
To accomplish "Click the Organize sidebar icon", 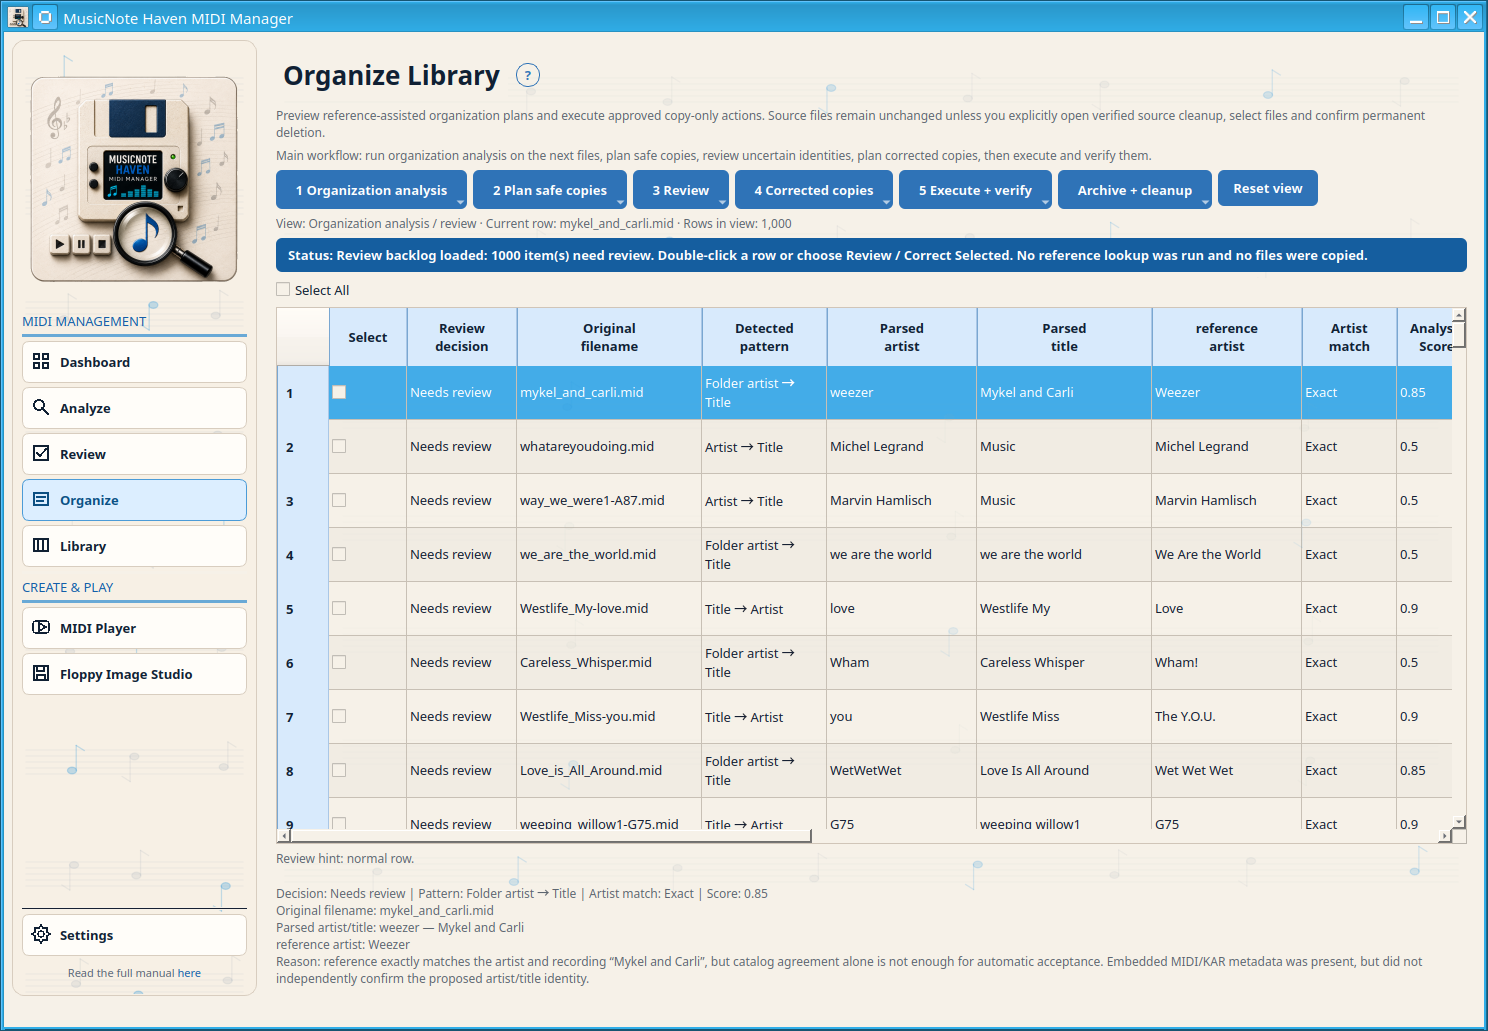I will coord(41,499).
